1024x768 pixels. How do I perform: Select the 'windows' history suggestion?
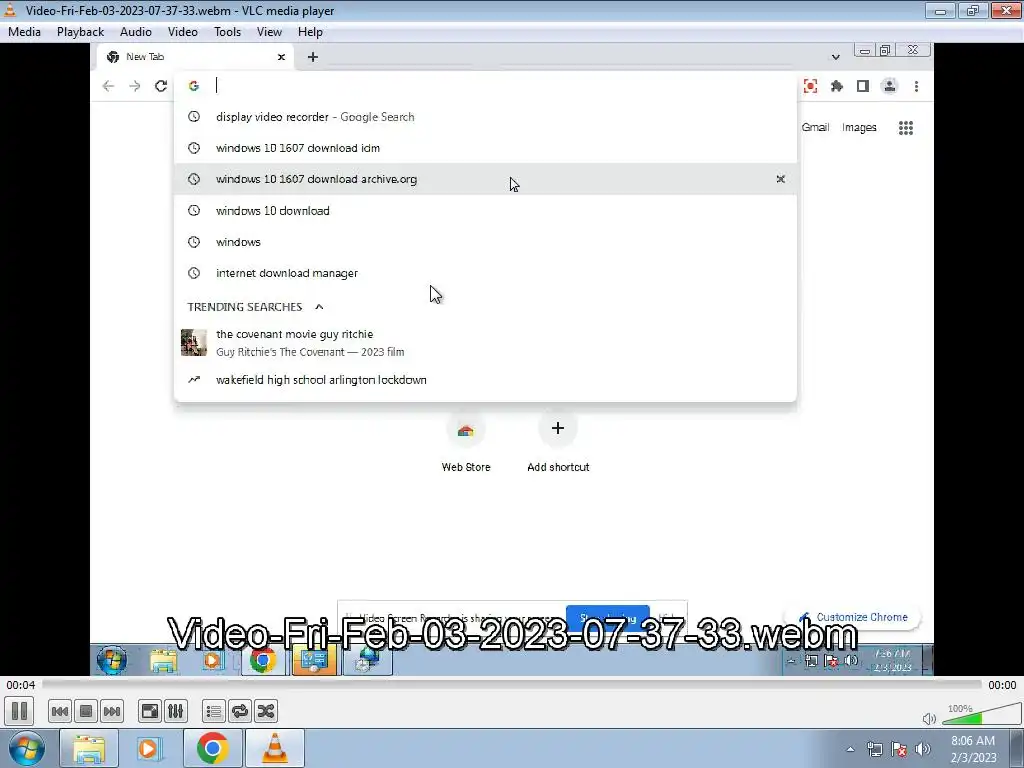[x=485, y=242]
